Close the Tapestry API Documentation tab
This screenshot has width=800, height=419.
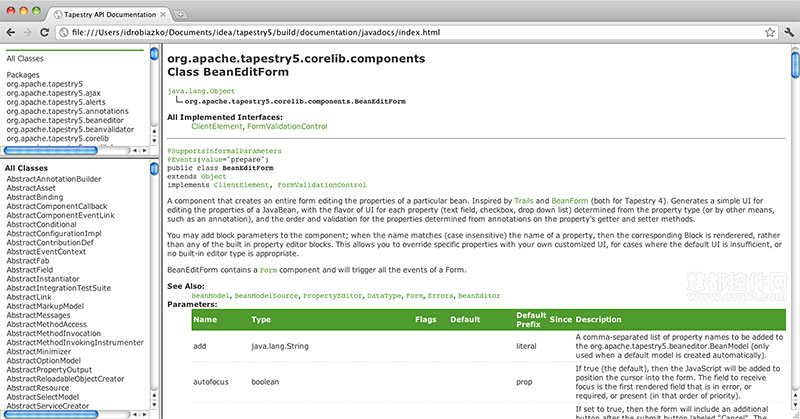[163, 15]
